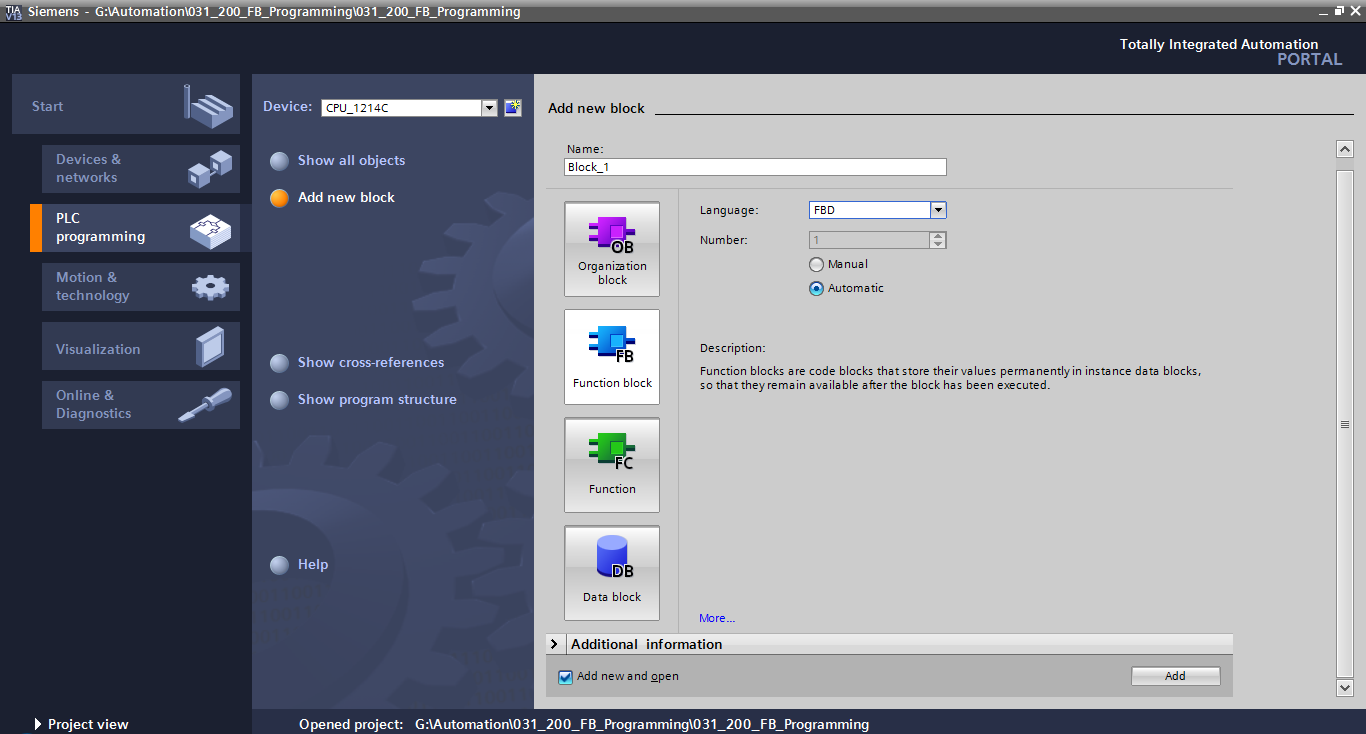Open Devices & networks portal

coord(141,169)
